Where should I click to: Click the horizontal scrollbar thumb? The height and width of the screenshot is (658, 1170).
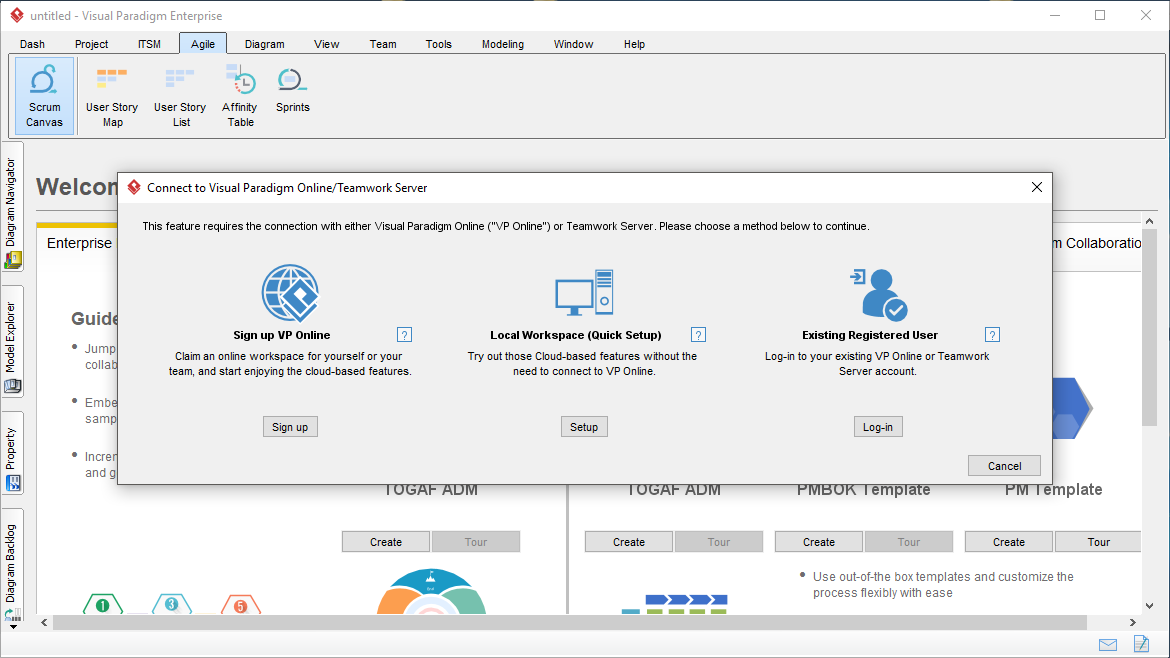(569, 622)
